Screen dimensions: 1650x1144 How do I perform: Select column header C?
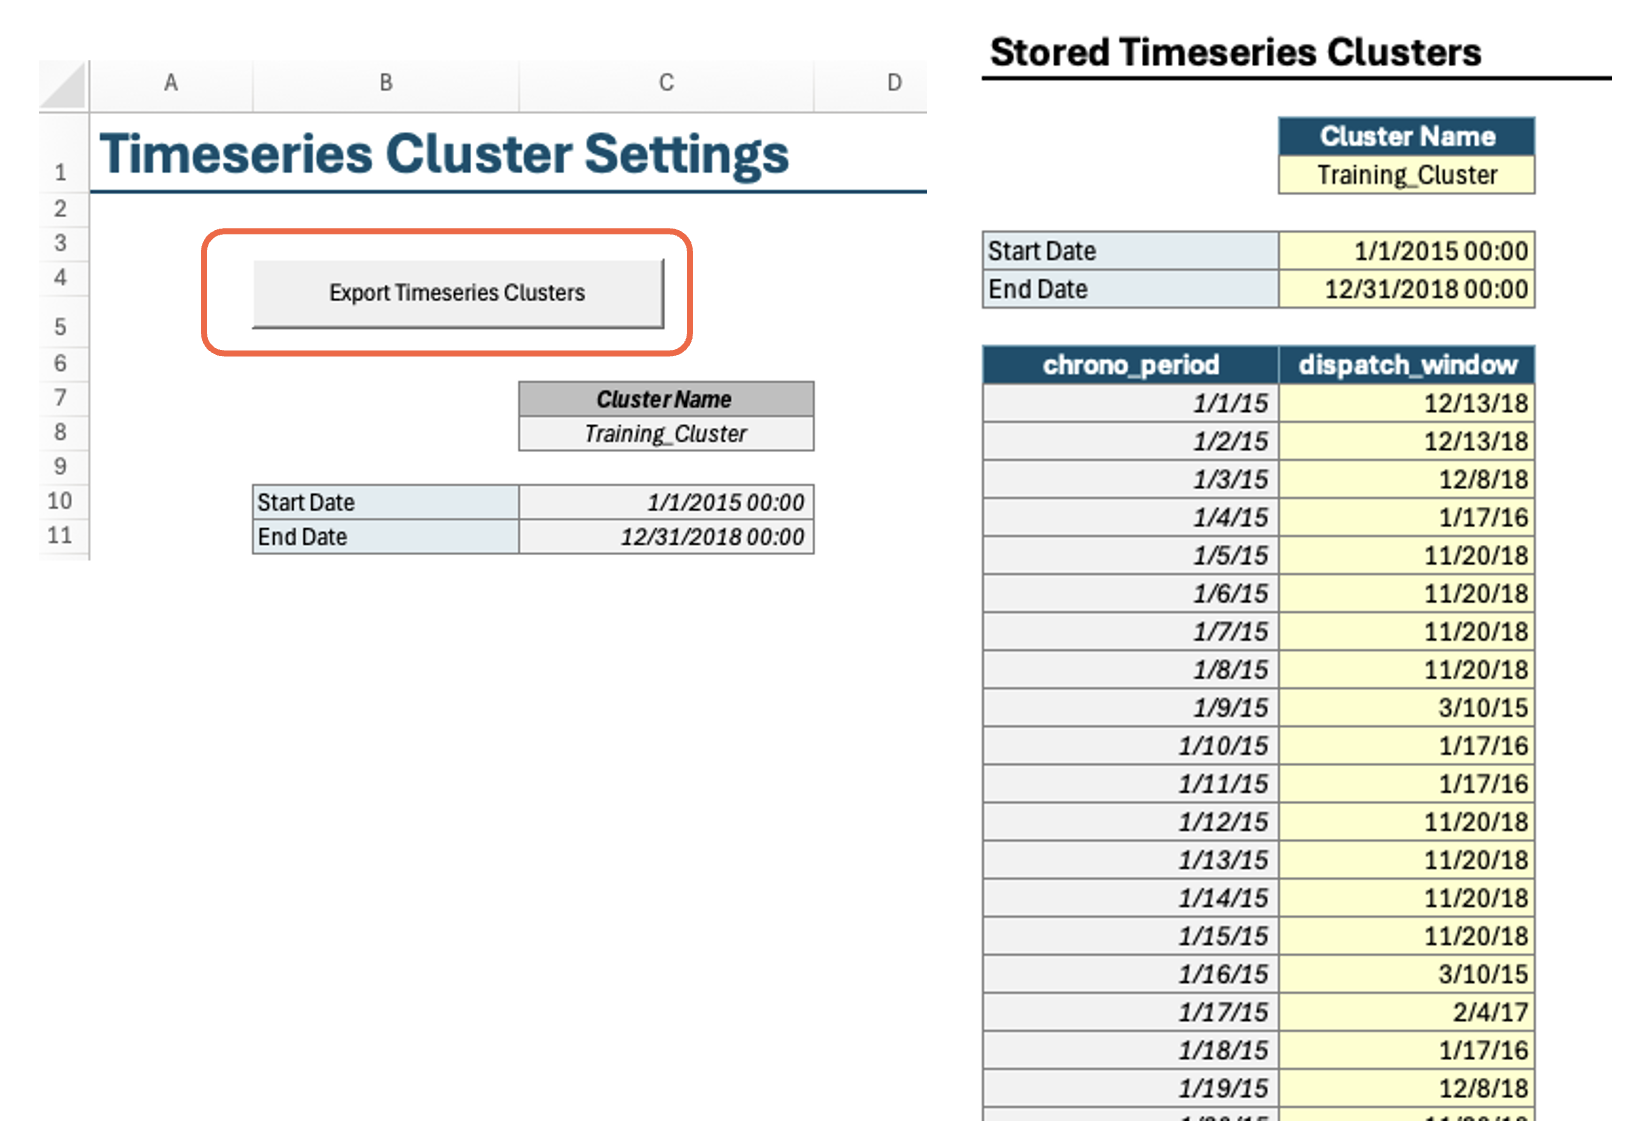[x=665, y=83]
